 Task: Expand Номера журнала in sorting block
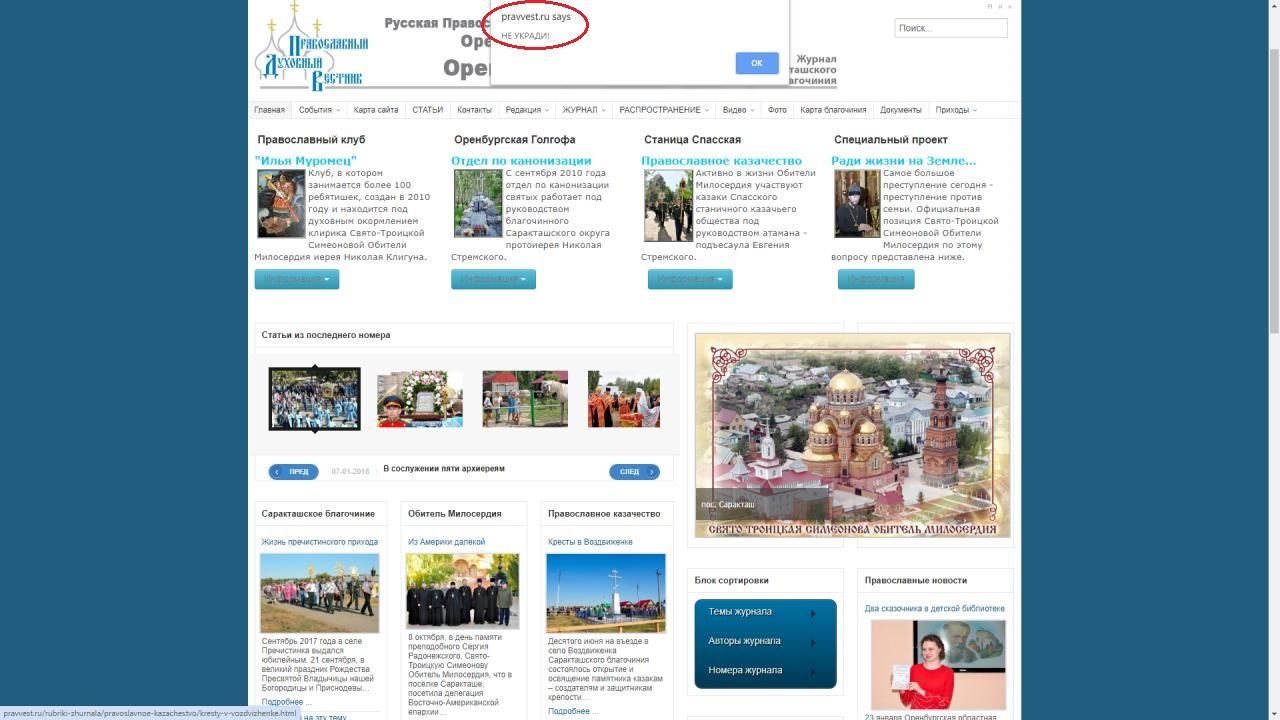pyautogui.click(x=765, y=670)
